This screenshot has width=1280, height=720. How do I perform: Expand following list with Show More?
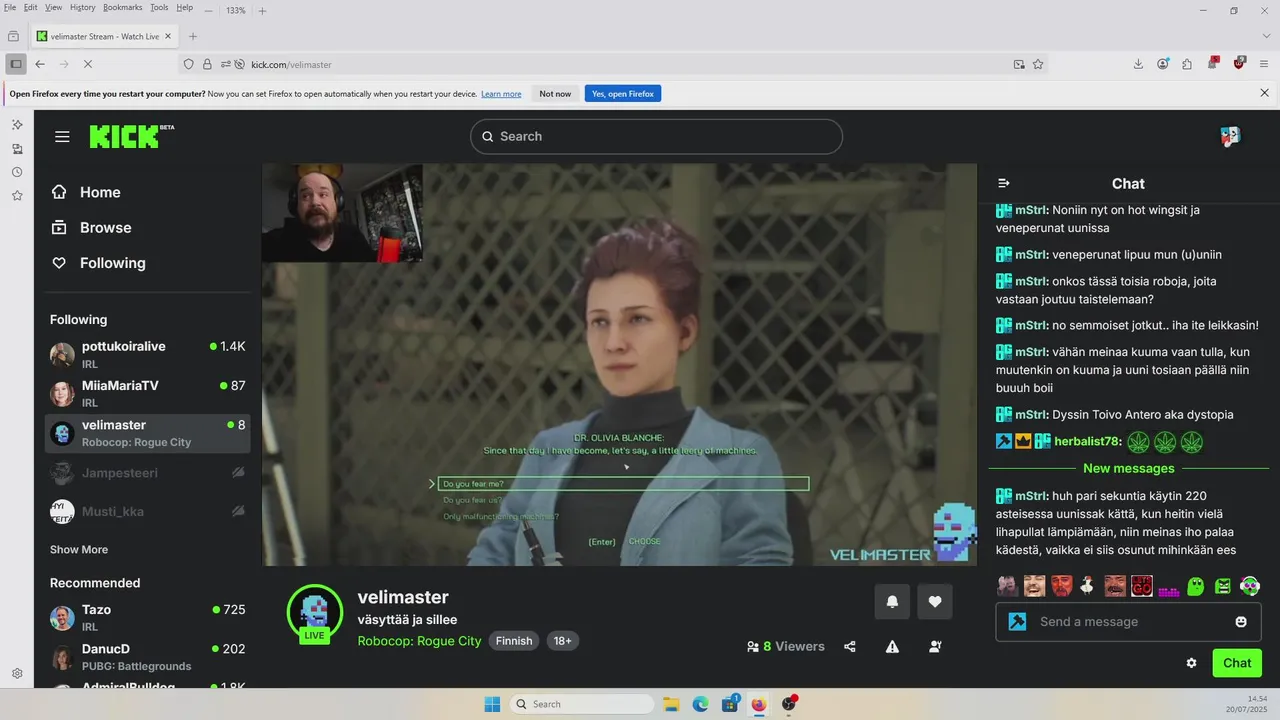(x=79, y=550)
